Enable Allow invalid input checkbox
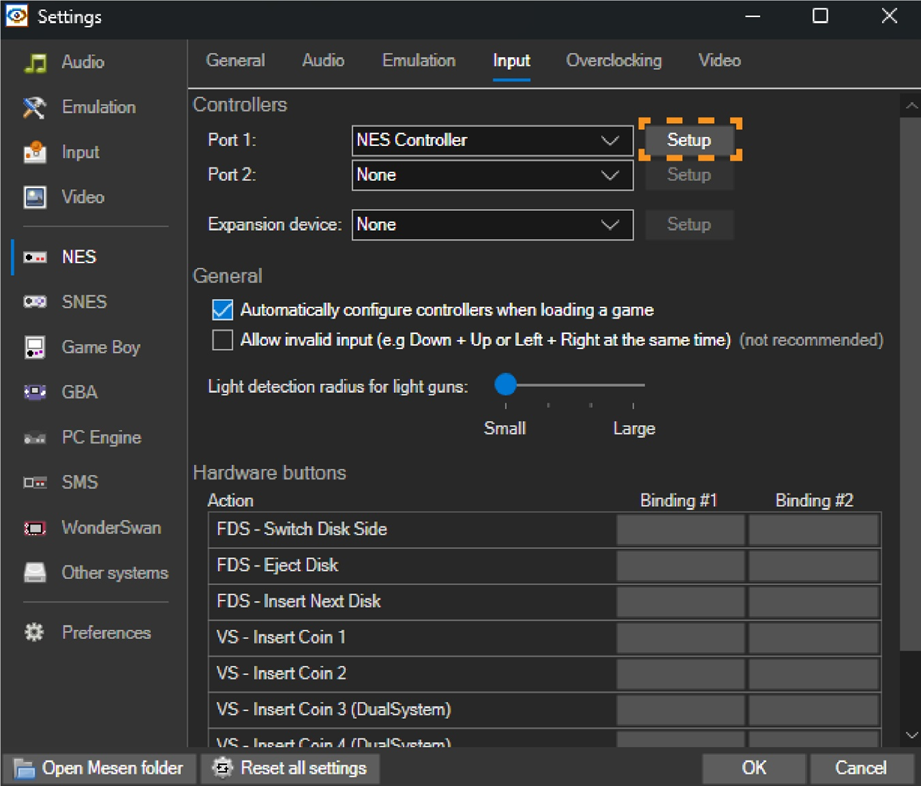 click(223, 340)
